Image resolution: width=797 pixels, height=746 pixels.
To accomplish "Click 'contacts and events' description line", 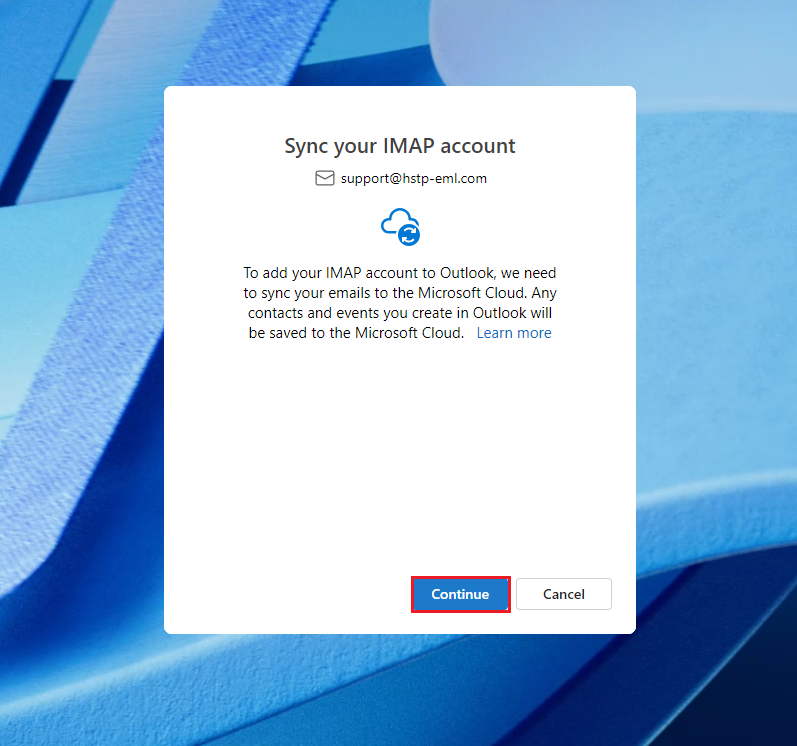I will (x=399, y=313).
